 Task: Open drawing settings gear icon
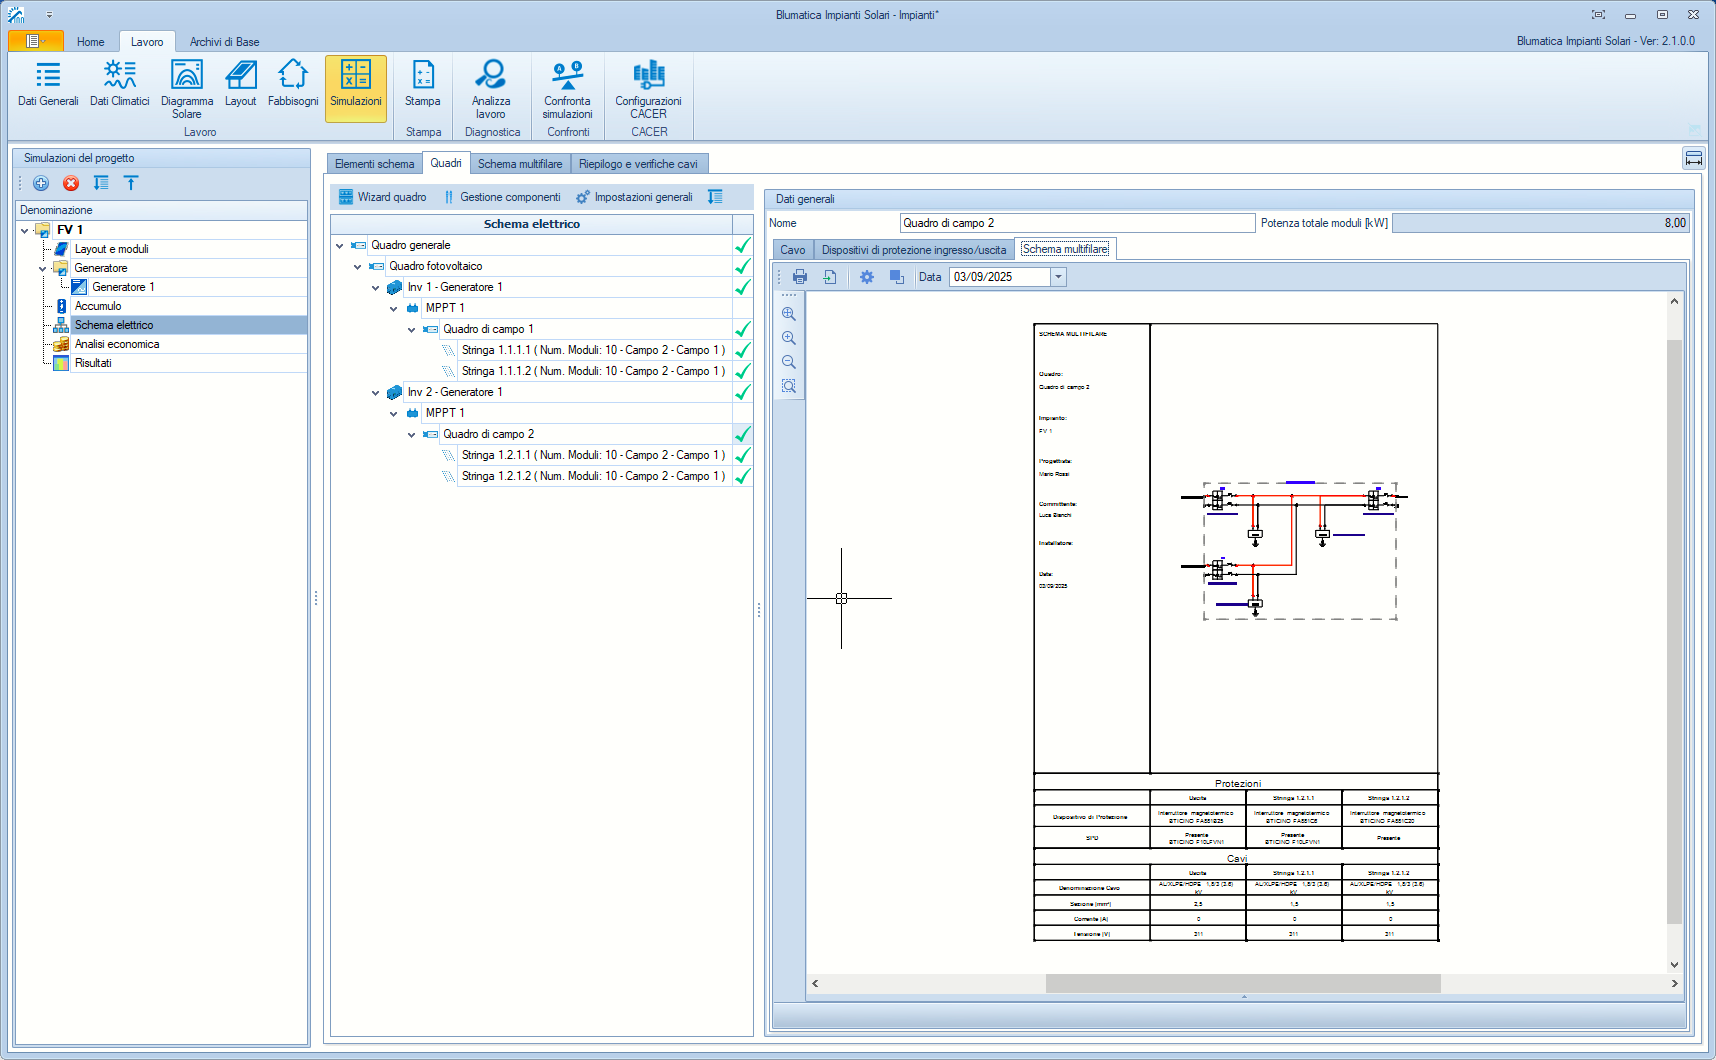point(867,277)
